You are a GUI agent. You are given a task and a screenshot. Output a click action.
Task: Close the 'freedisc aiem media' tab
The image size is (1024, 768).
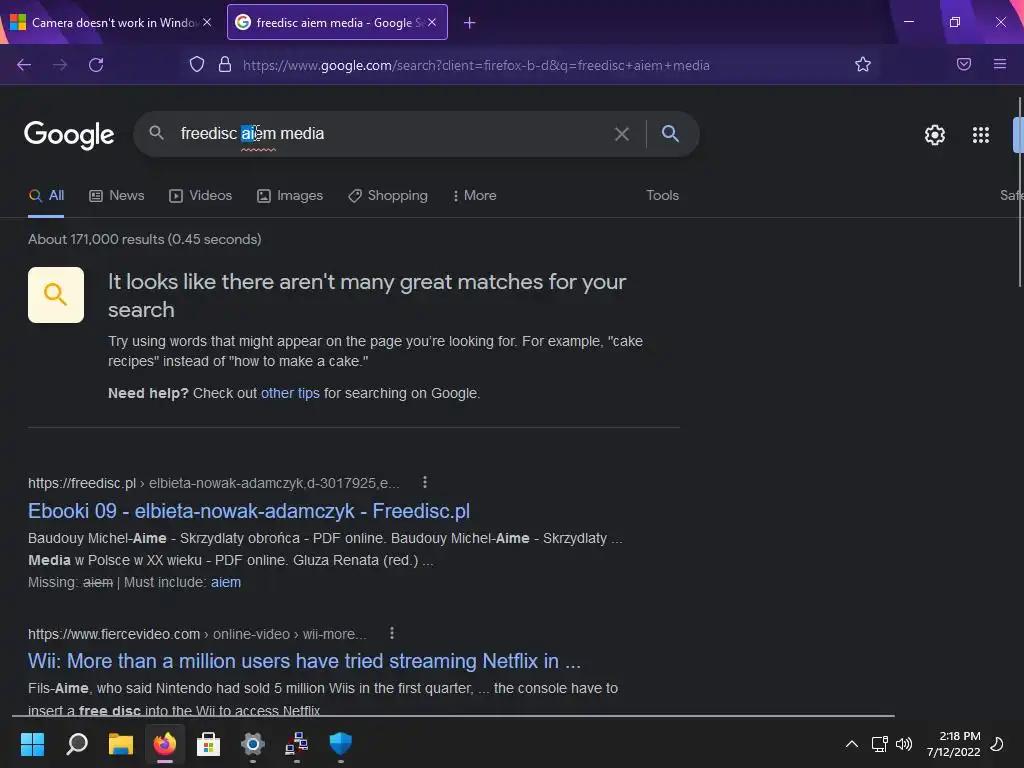click(432, 22)
